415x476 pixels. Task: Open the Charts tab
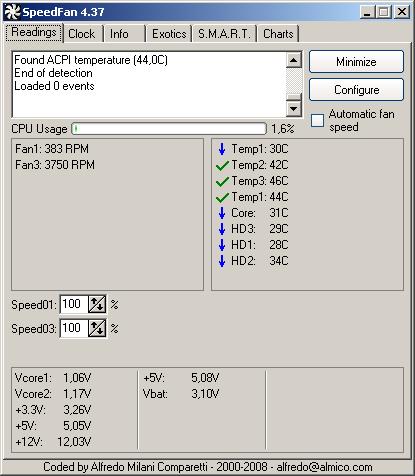click(278, 34)
